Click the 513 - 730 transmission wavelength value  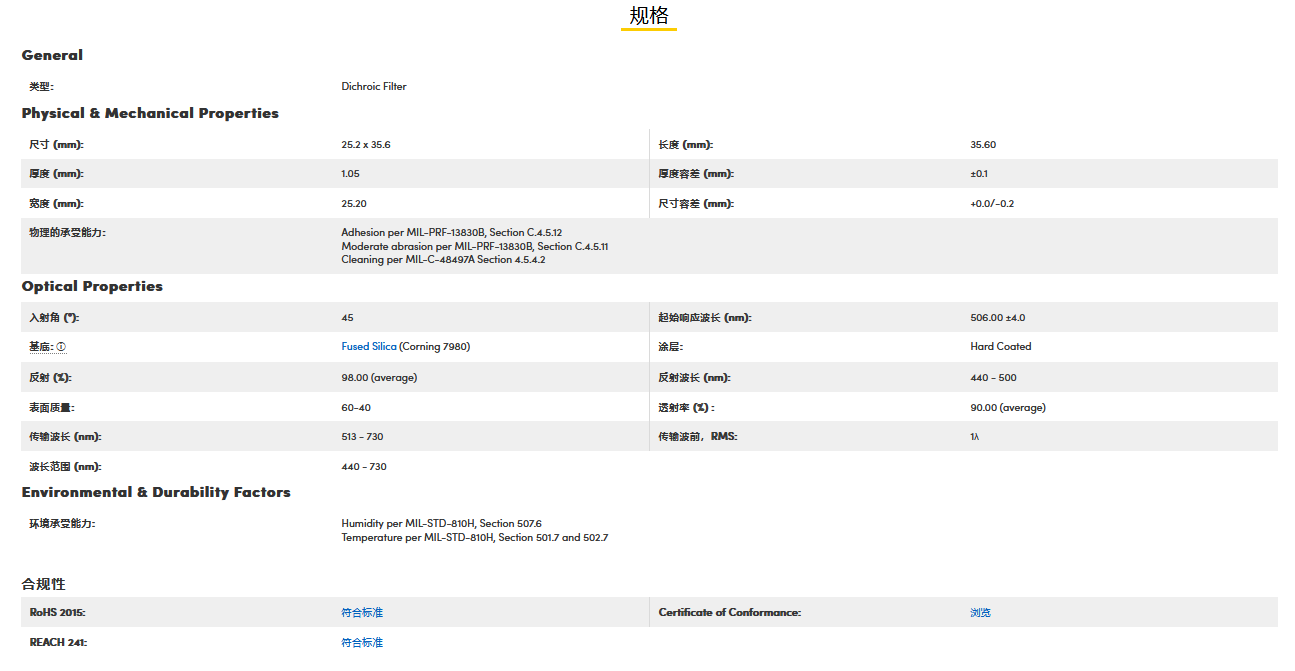(x=362, y=437)
